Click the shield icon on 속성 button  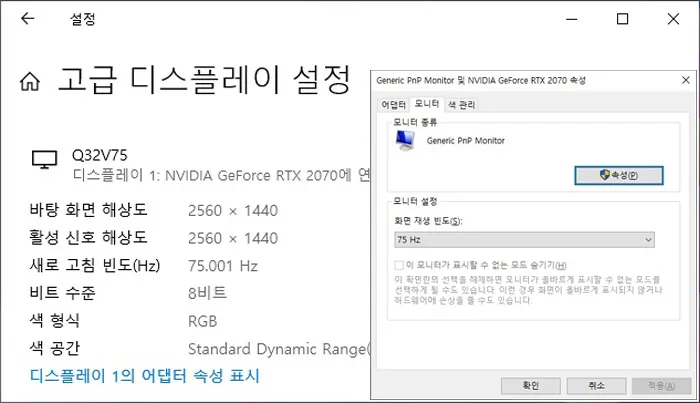(x=604, y=174)
